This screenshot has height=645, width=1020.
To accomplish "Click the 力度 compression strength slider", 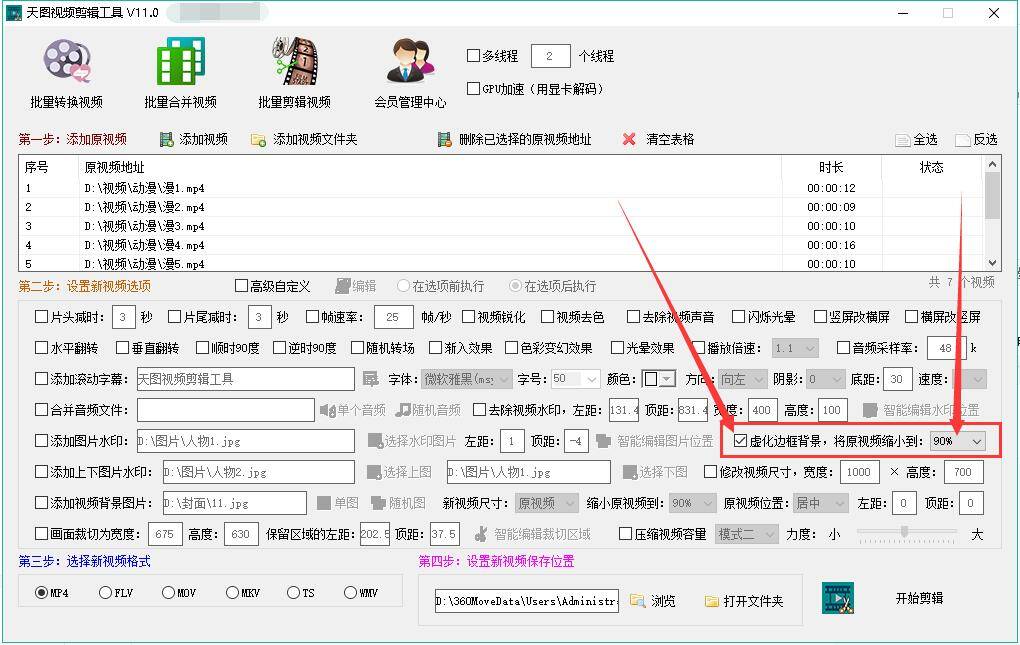I will click(x=907, y=533).
